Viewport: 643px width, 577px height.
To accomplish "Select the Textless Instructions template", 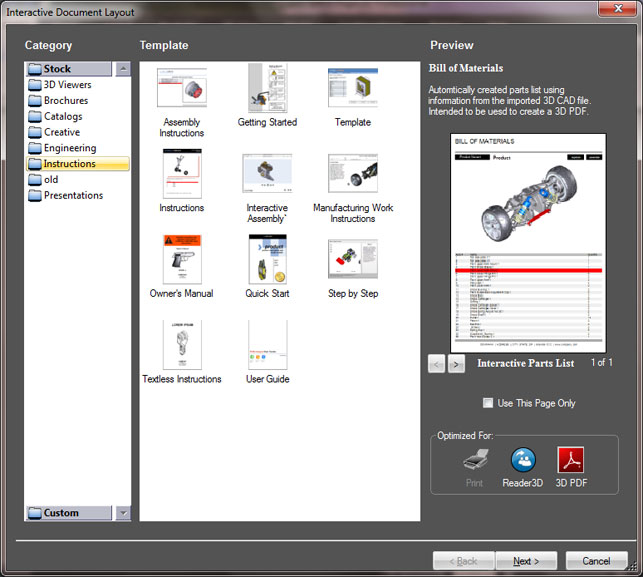I will coord(182,346).
